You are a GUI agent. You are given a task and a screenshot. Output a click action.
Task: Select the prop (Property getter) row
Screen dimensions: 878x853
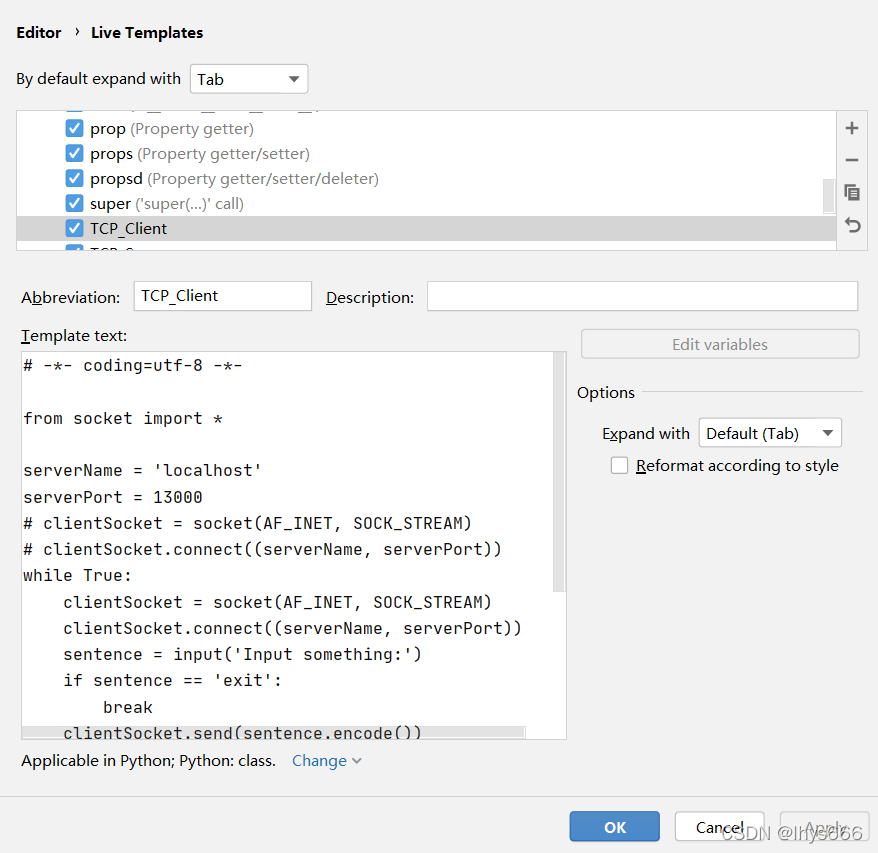[426, 128]
